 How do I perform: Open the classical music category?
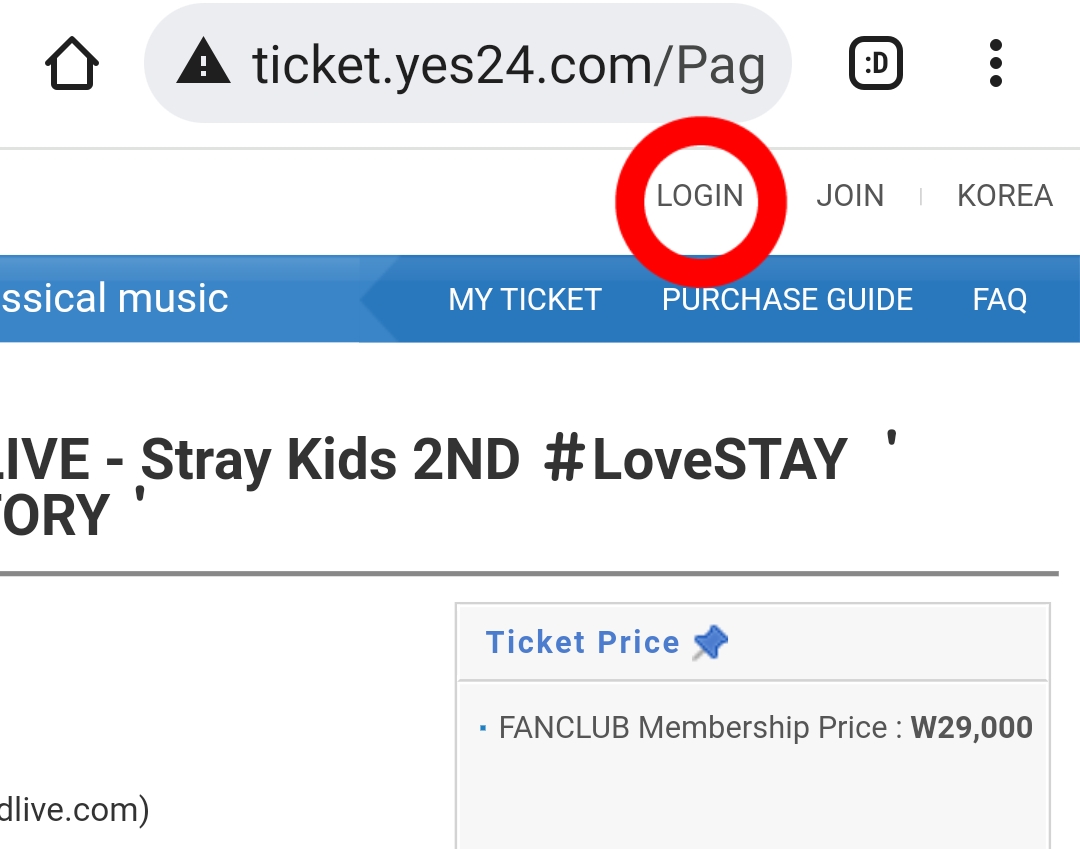pyautogui.click(x=114, y=298)
